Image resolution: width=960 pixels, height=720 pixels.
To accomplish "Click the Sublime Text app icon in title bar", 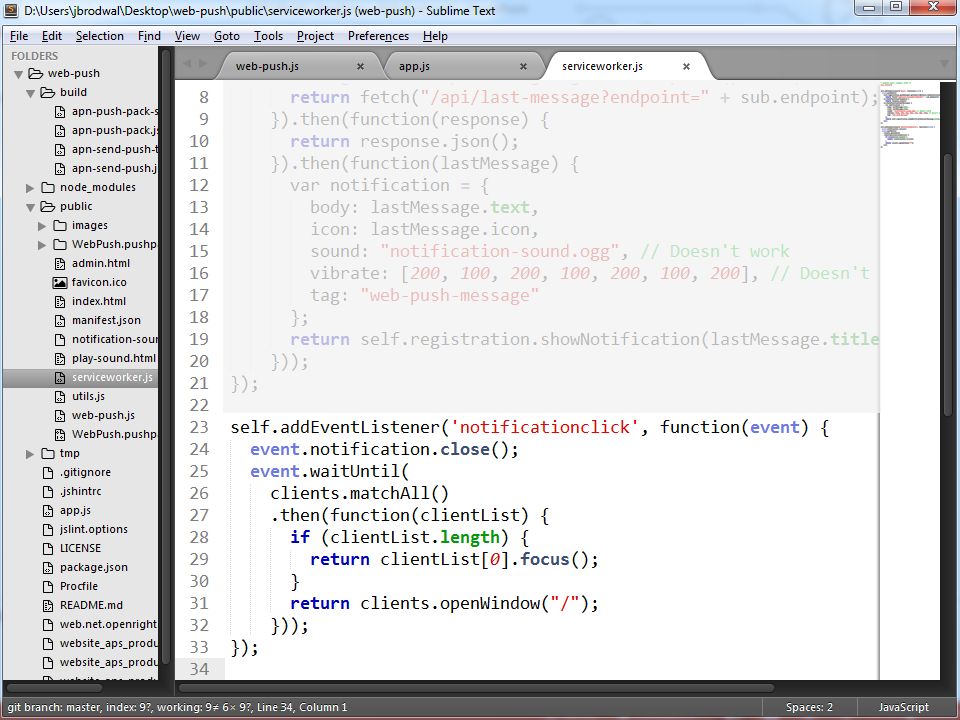I will point(12,10).
